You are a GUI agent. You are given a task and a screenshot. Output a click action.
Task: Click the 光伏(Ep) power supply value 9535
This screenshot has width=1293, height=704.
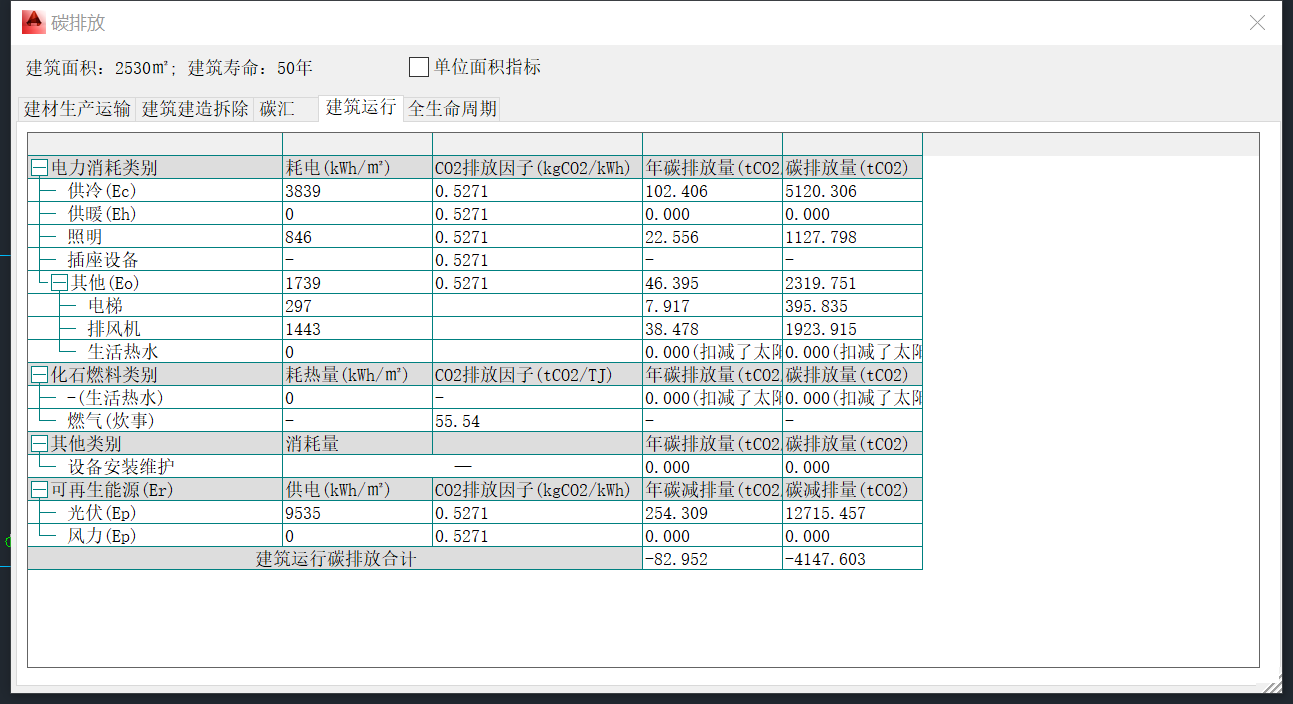pos(304,513)
